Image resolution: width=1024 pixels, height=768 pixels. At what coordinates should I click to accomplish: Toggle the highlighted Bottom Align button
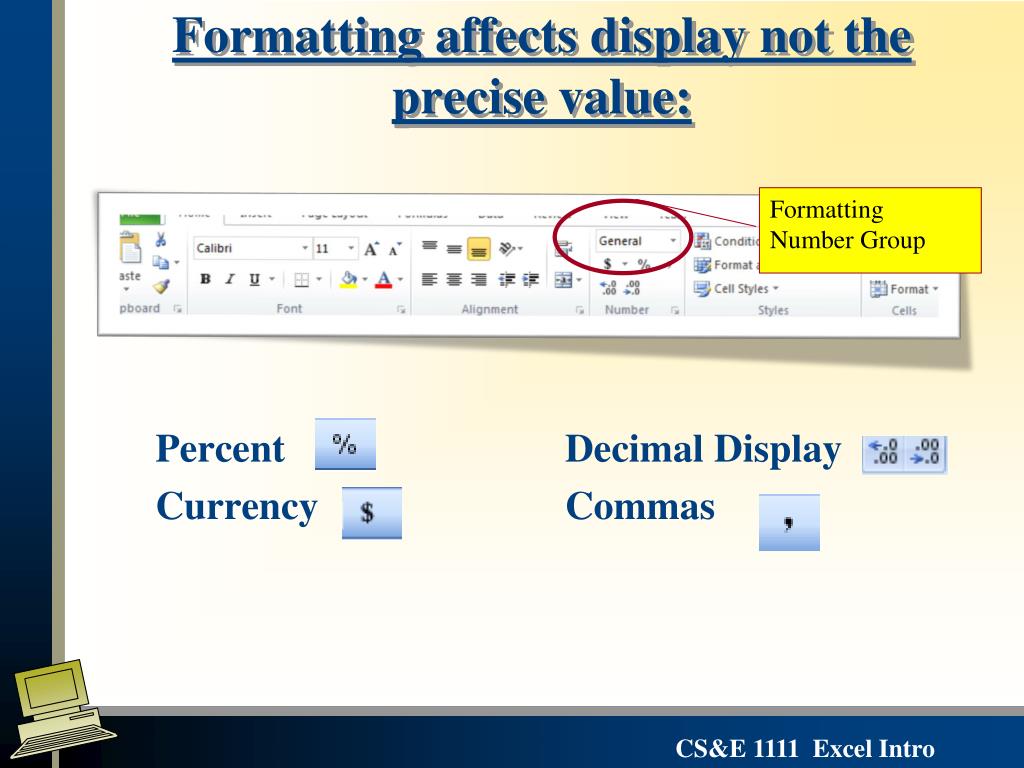(x=479, y=249)
